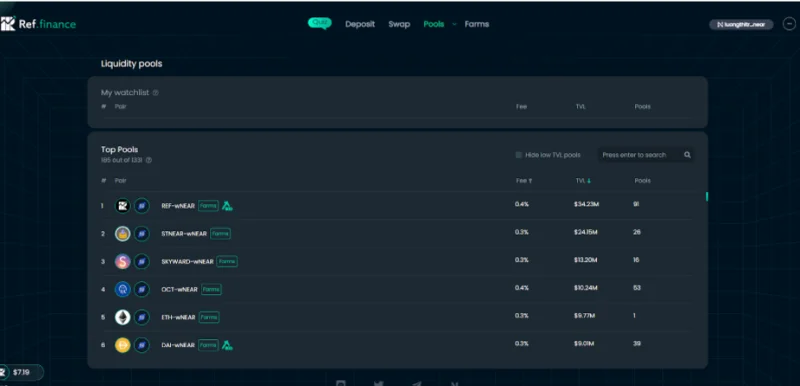Click the REF price $7.19 widget
The image size is (800, 386).
click(x=21, y=373)
